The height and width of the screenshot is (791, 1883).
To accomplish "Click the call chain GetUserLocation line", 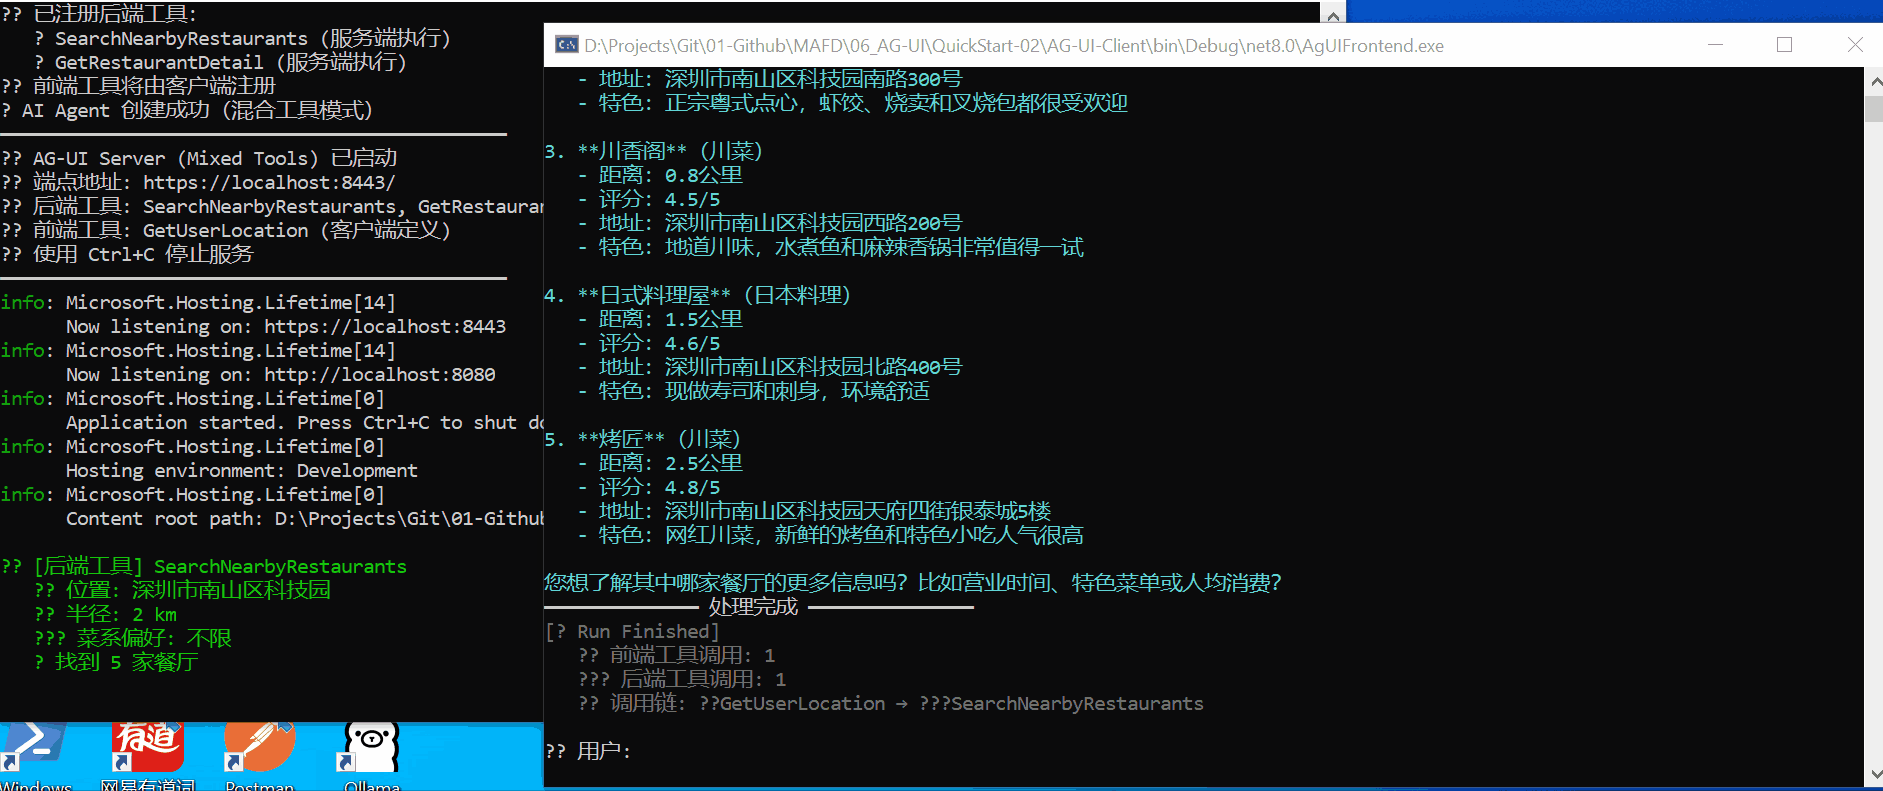I will pyautogui.click(x=891, y=703).
